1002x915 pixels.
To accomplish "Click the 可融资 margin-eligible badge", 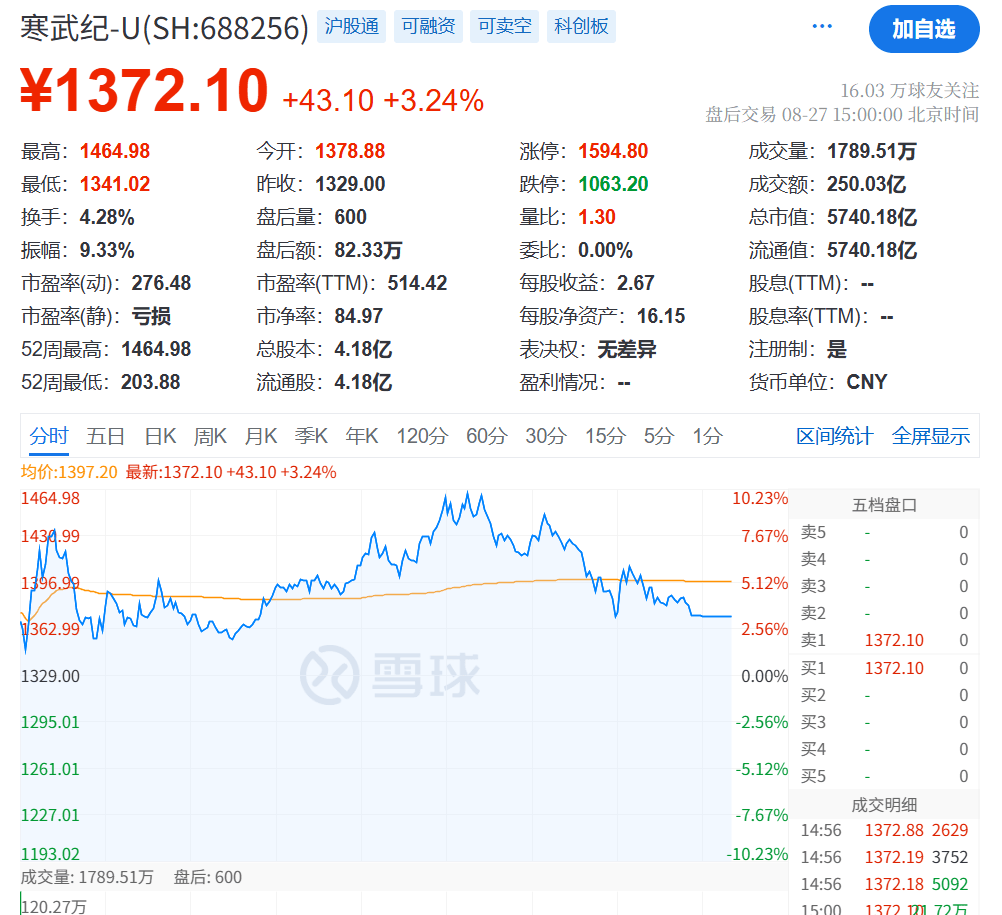I will click(x=428, y=26).
